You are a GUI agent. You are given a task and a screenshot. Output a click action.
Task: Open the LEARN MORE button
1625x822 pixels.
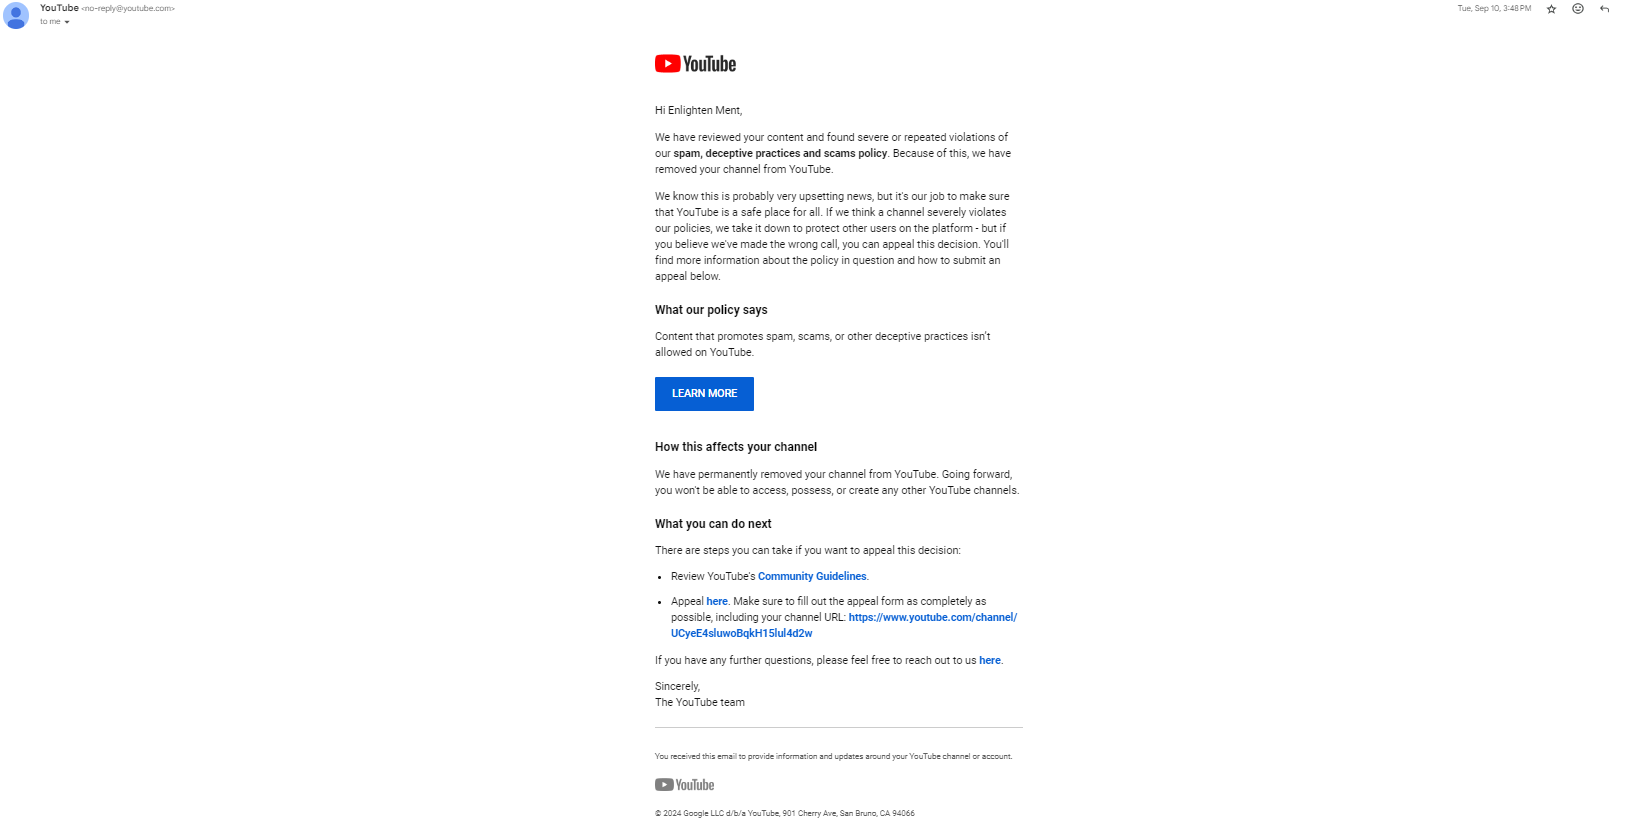[704, 394]
